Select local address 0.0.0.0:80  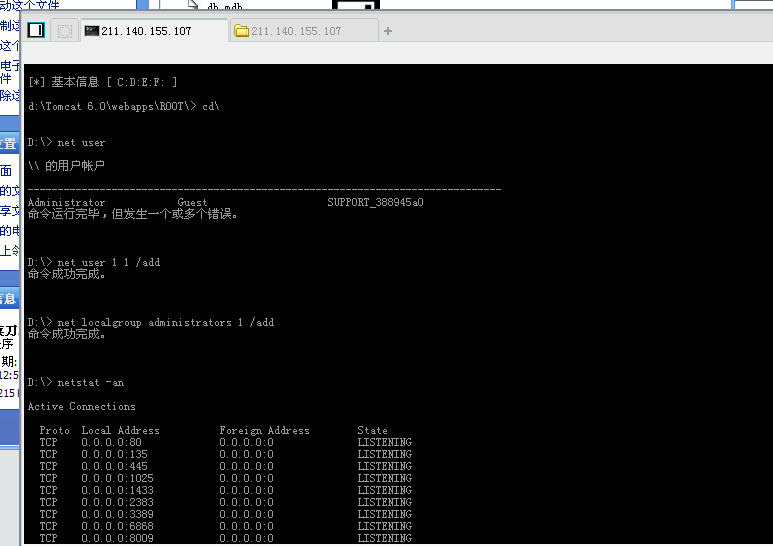111,443
